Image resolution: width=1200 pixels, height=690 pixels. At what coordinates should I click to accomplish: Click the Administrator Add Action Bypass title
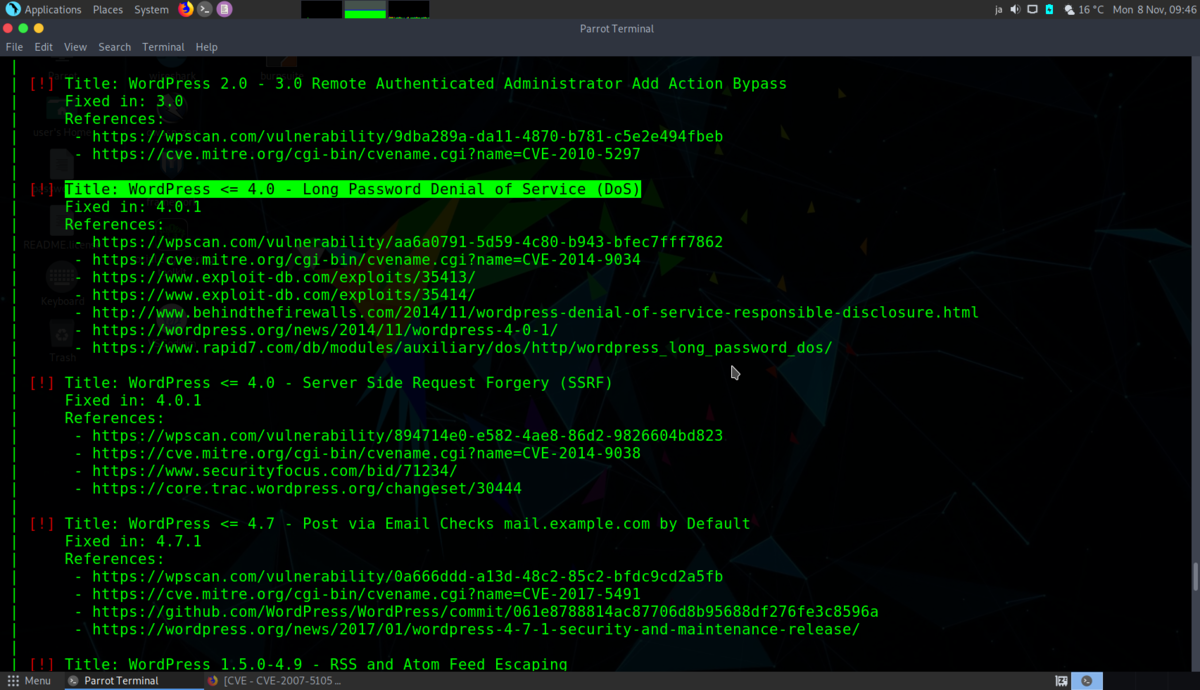pyautogui.click(x=425, y=84)
